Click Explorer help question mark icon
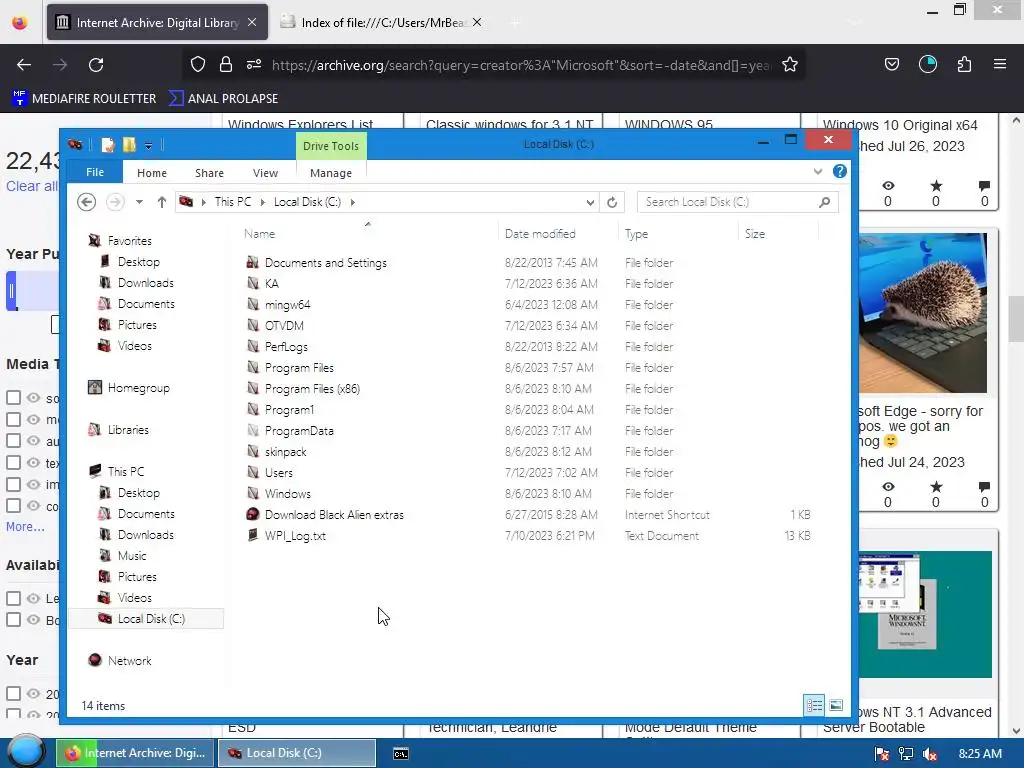1024x768 pixels. 840,171
